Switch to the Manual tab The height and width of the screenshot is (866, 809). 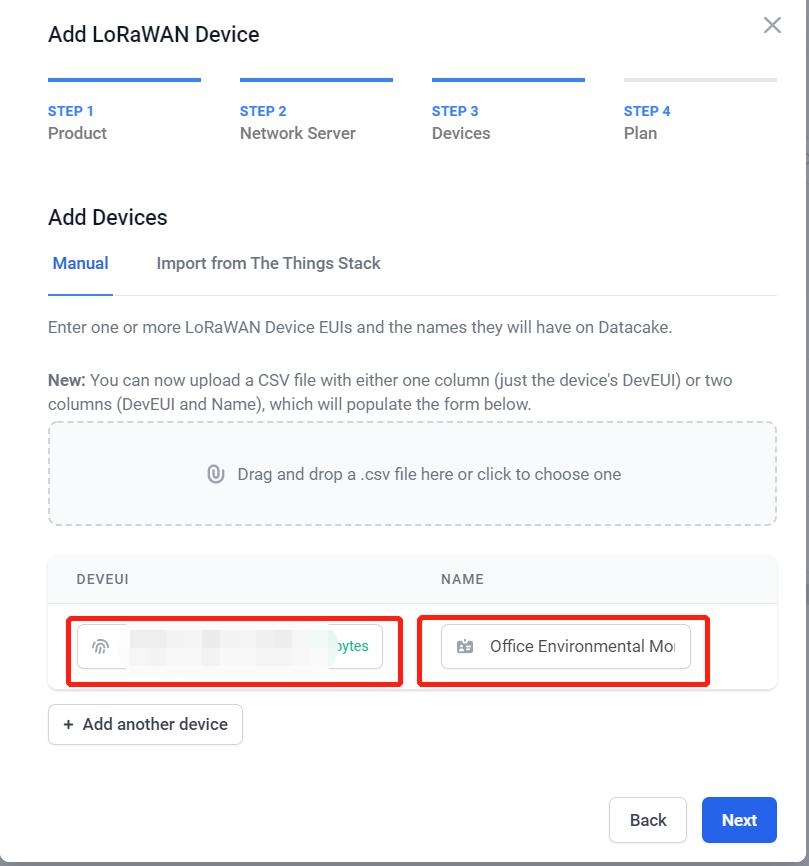pyautogui.click(x=80, y=264)
